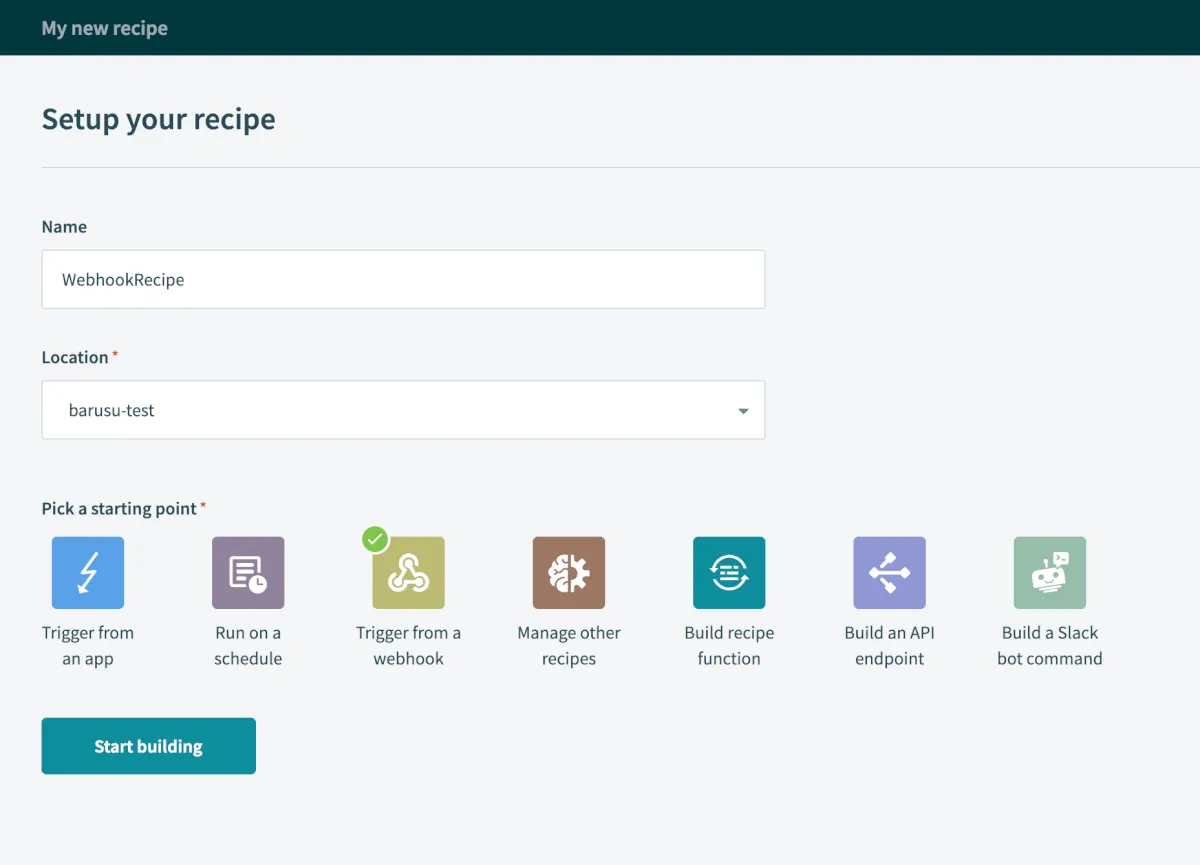Choose the Build recipe function icon
The height and width of the screenshot is (865, 1200).
(729, 573)
